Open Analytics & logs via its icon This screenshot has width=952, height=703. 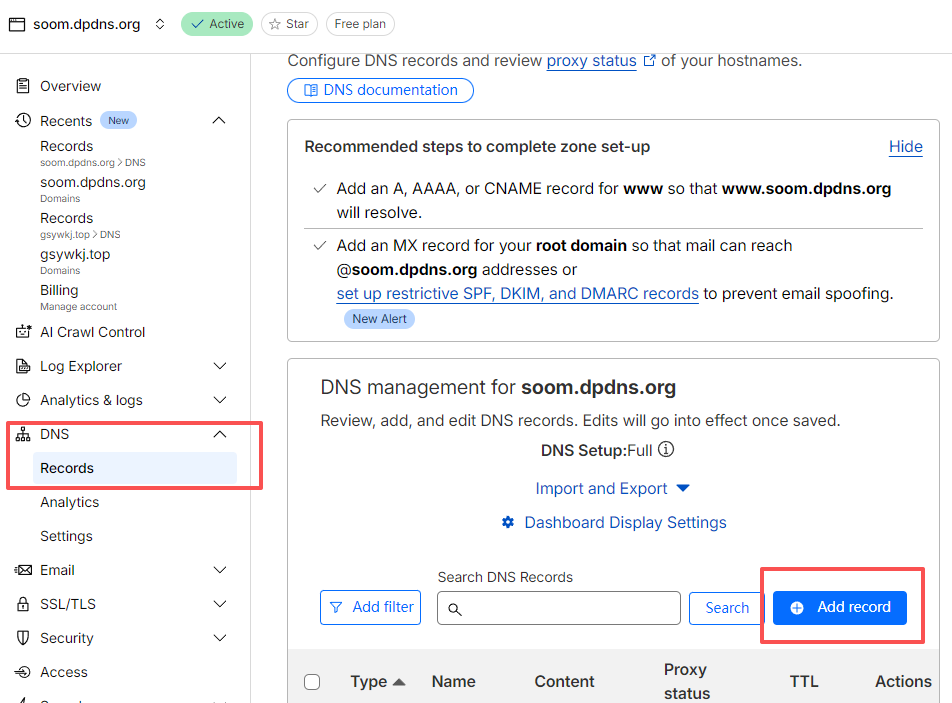point(23,400)
